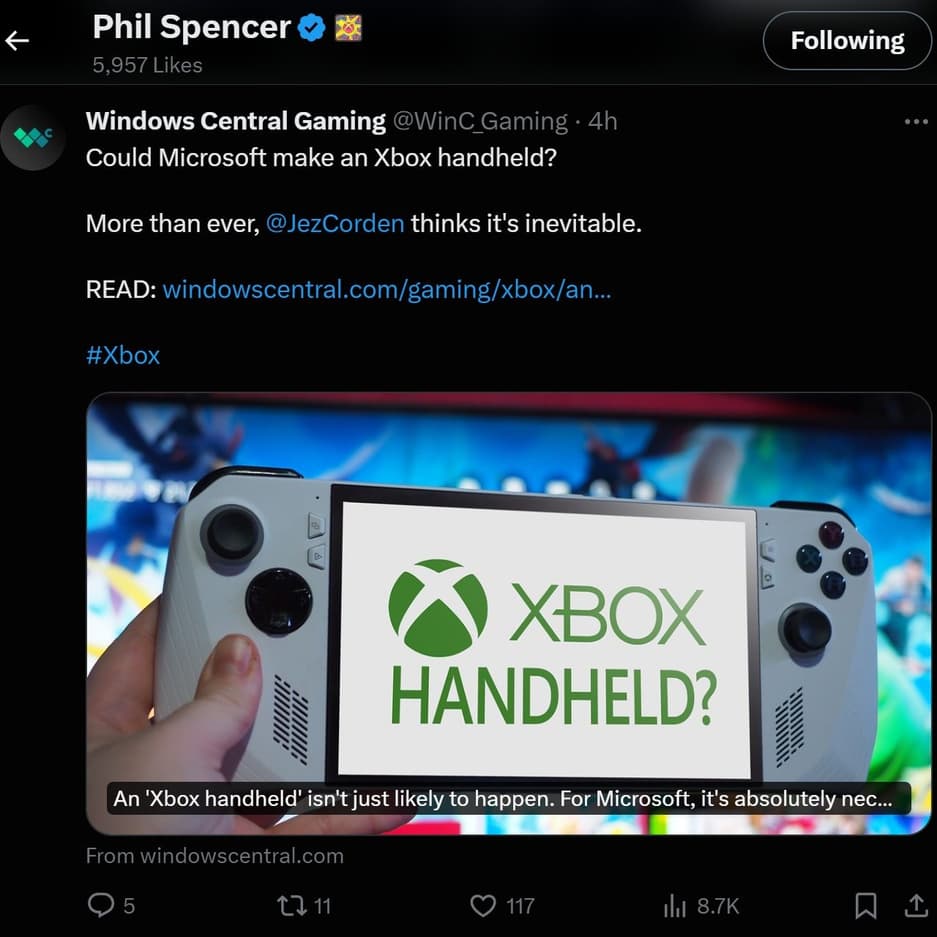The height and width of the screenshot is (937, 937).
Task: Click the back arrow icon
Action: [x=17, y=41]
